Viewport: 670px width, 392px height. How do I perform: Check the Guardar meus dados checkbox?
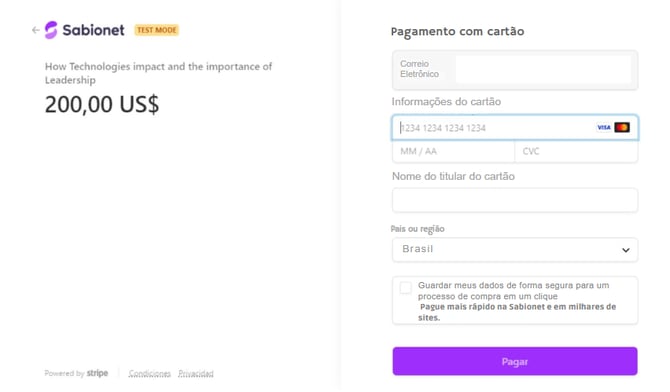(x=406, y=288)
